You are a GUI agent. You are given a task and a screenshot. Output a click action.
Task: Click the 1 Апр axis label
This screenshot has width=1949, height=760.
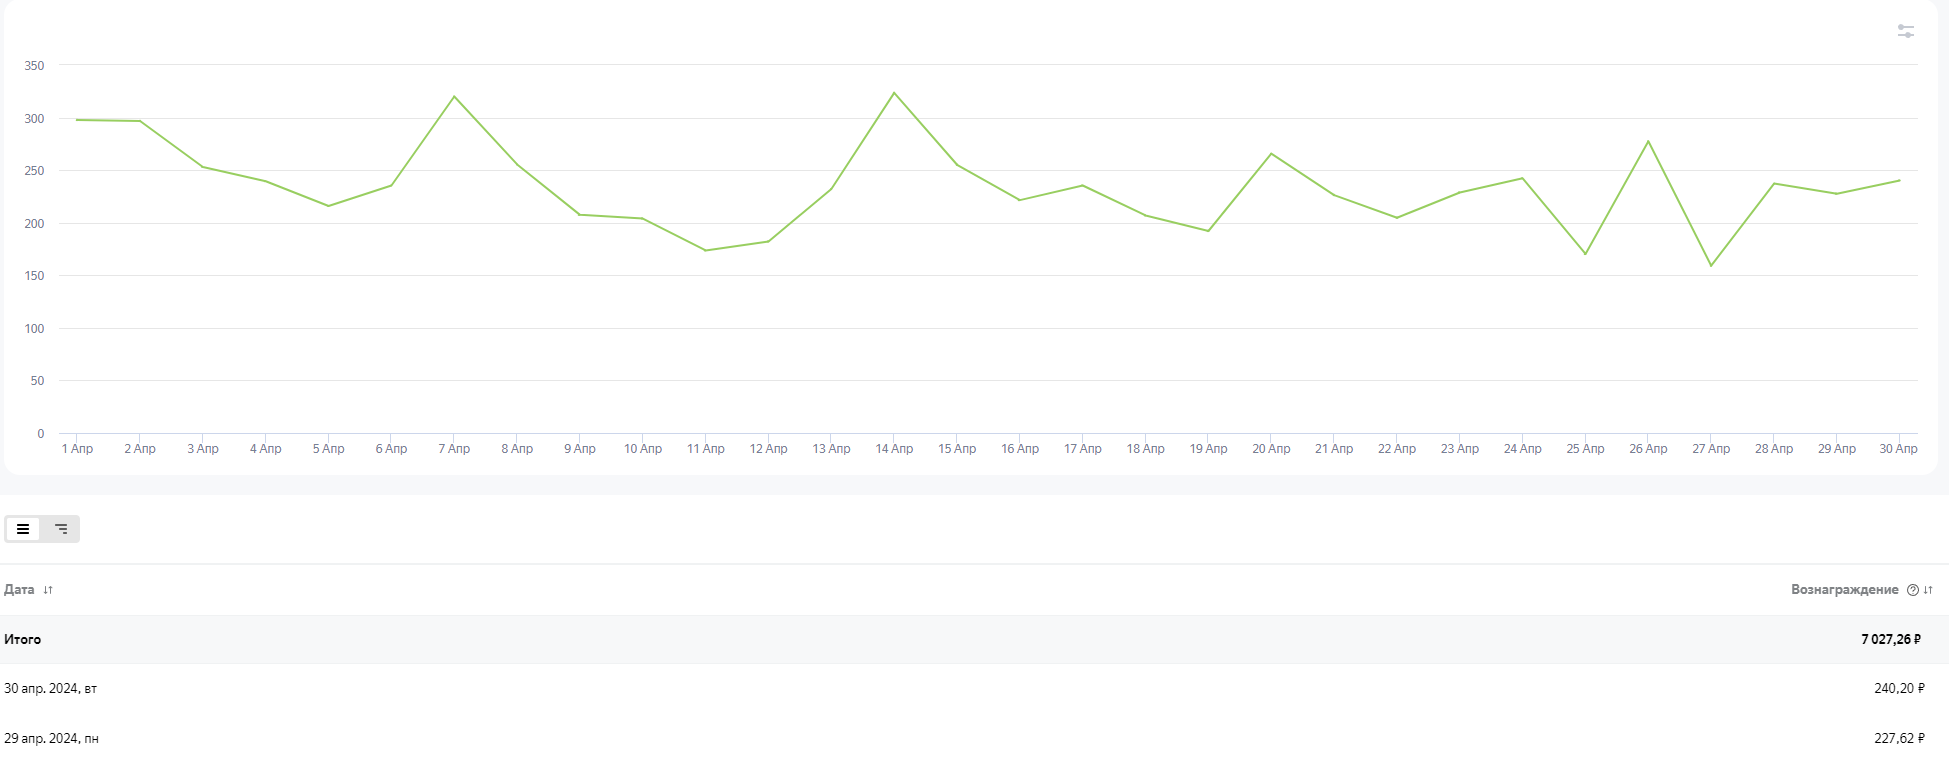77,449
